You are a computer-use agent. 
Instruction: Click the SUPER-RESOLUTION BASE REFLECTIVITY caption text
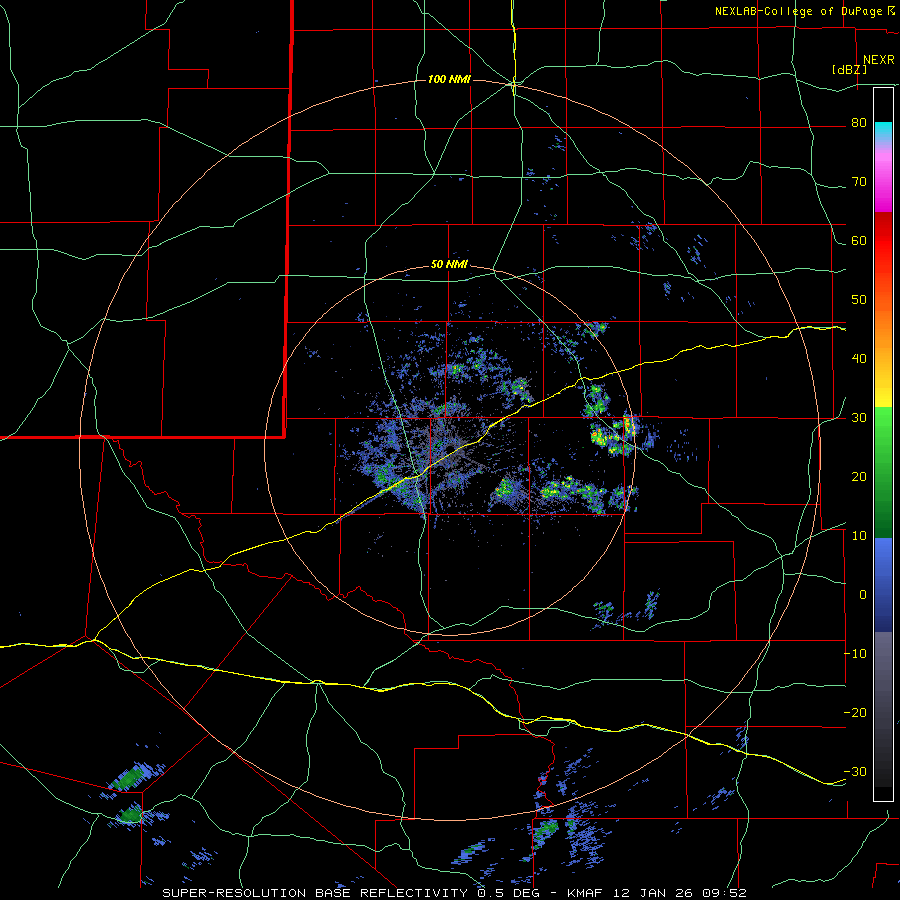(315, 893)
